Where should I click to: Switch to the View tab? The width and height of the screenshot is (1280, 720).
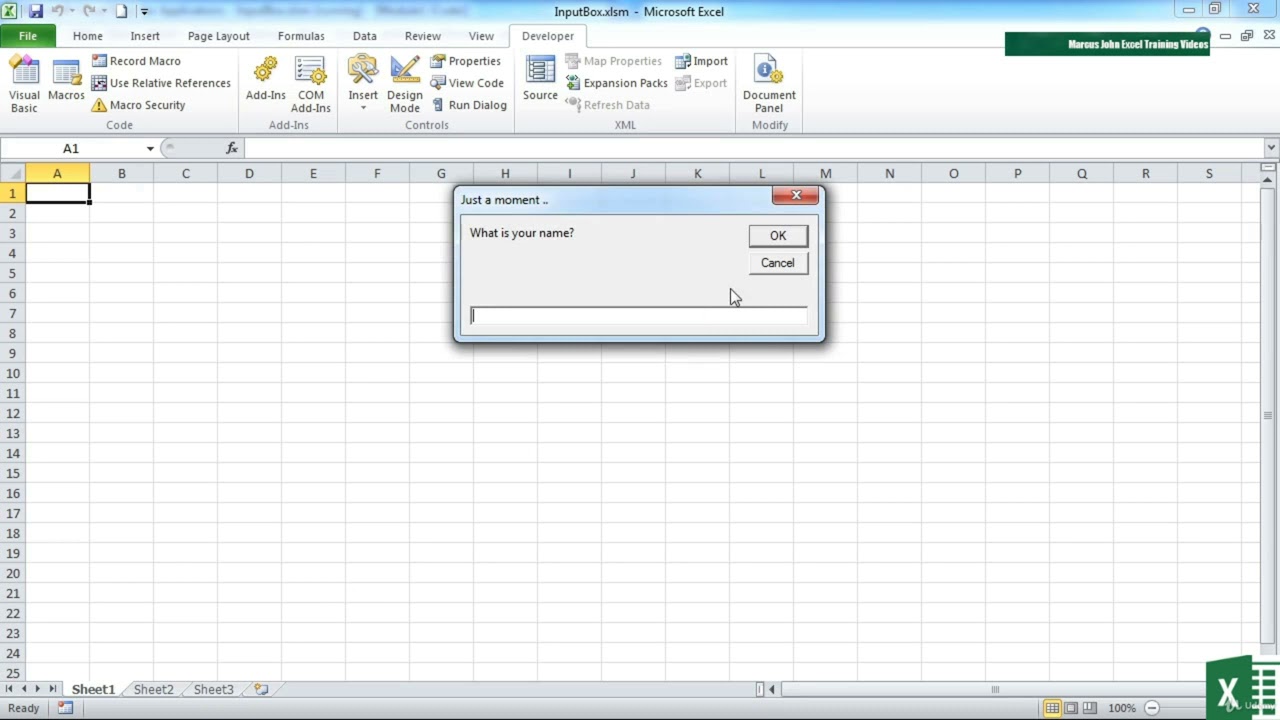(x=481, y=36)
